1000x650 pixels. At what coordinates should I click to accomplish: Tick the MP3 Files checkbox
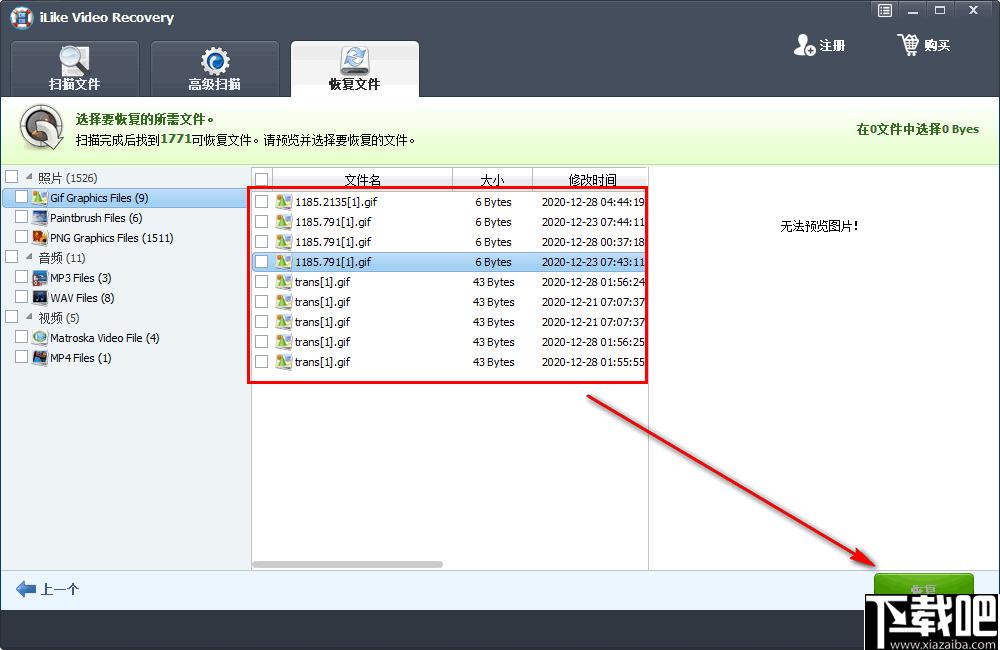point(21,277)
